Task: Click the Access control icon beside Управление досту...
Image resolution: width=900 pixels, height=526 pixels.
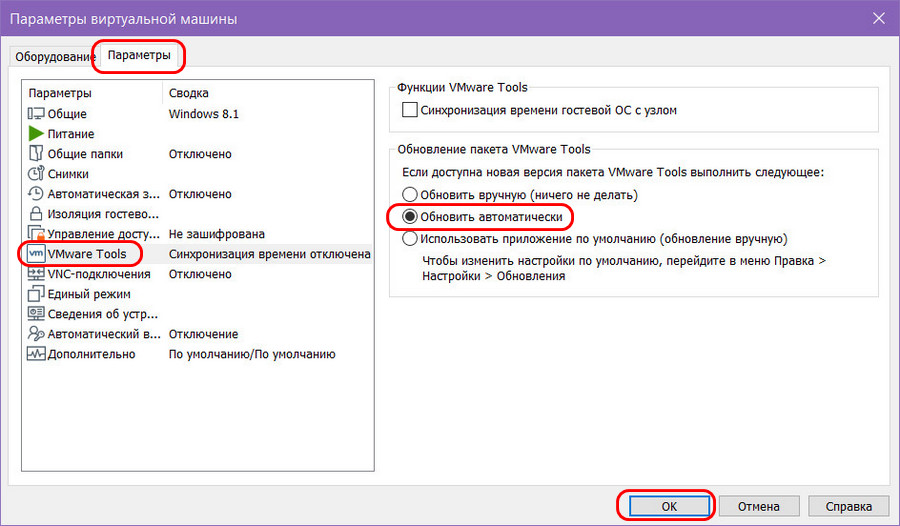Action: [x=36, y=234]
